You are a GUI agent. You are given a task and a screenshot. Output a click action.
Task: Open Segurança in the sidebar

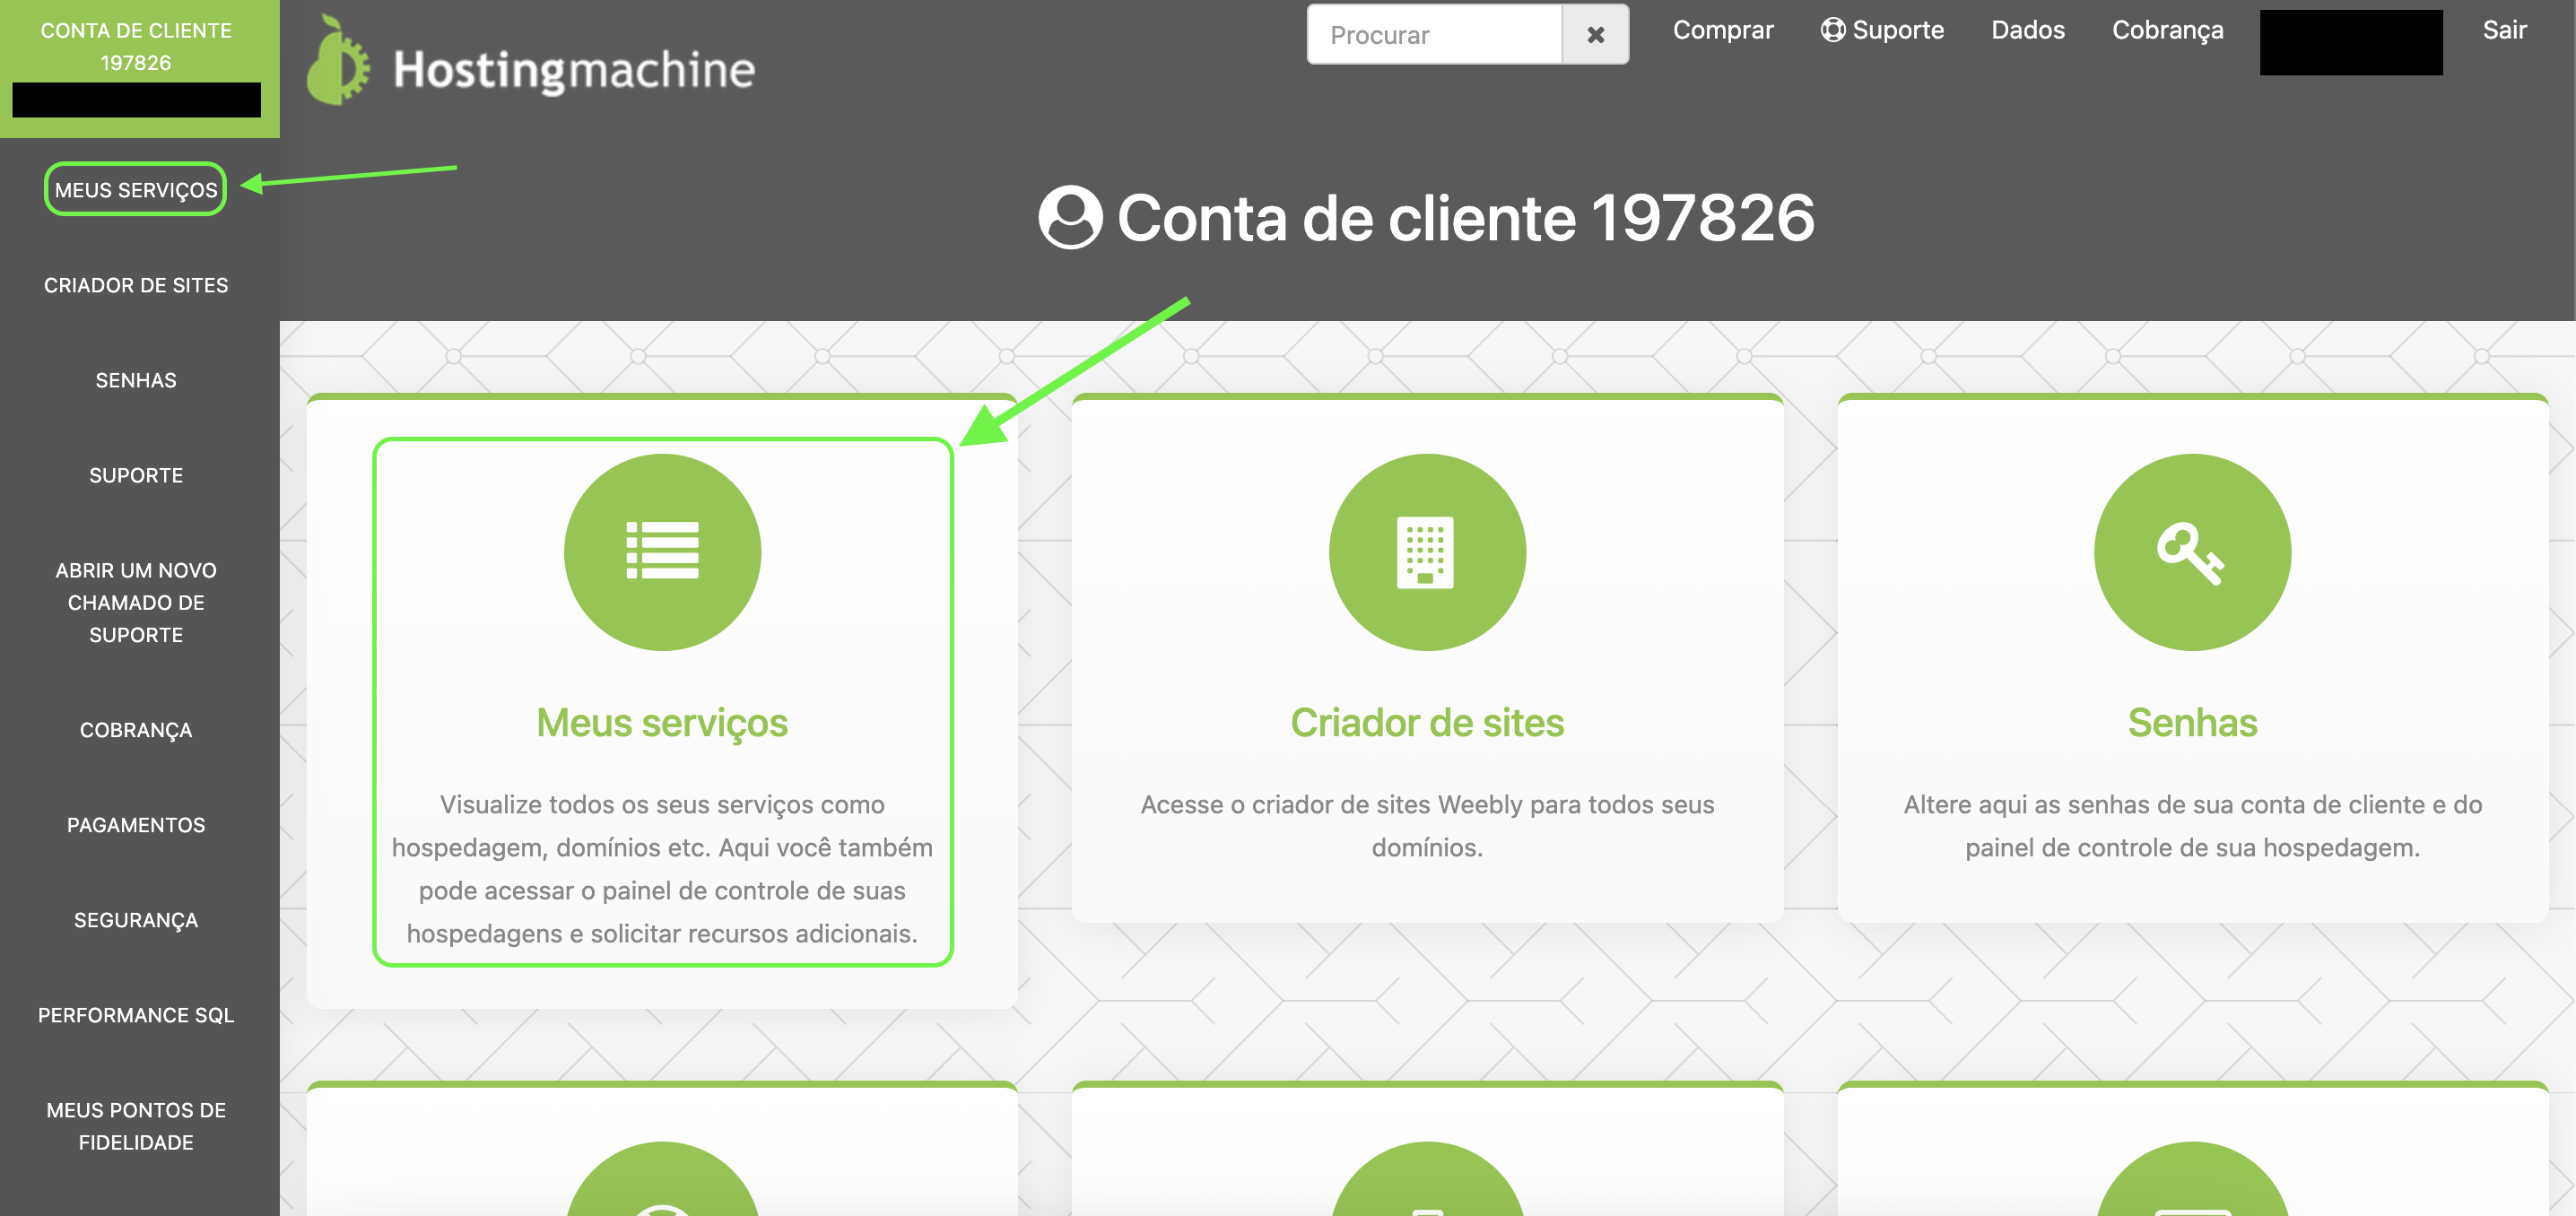pos(136,920)
